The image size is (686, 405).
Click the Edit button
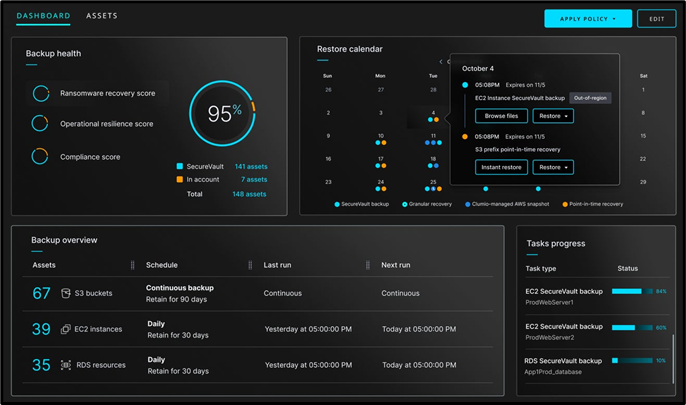[656, 19]
